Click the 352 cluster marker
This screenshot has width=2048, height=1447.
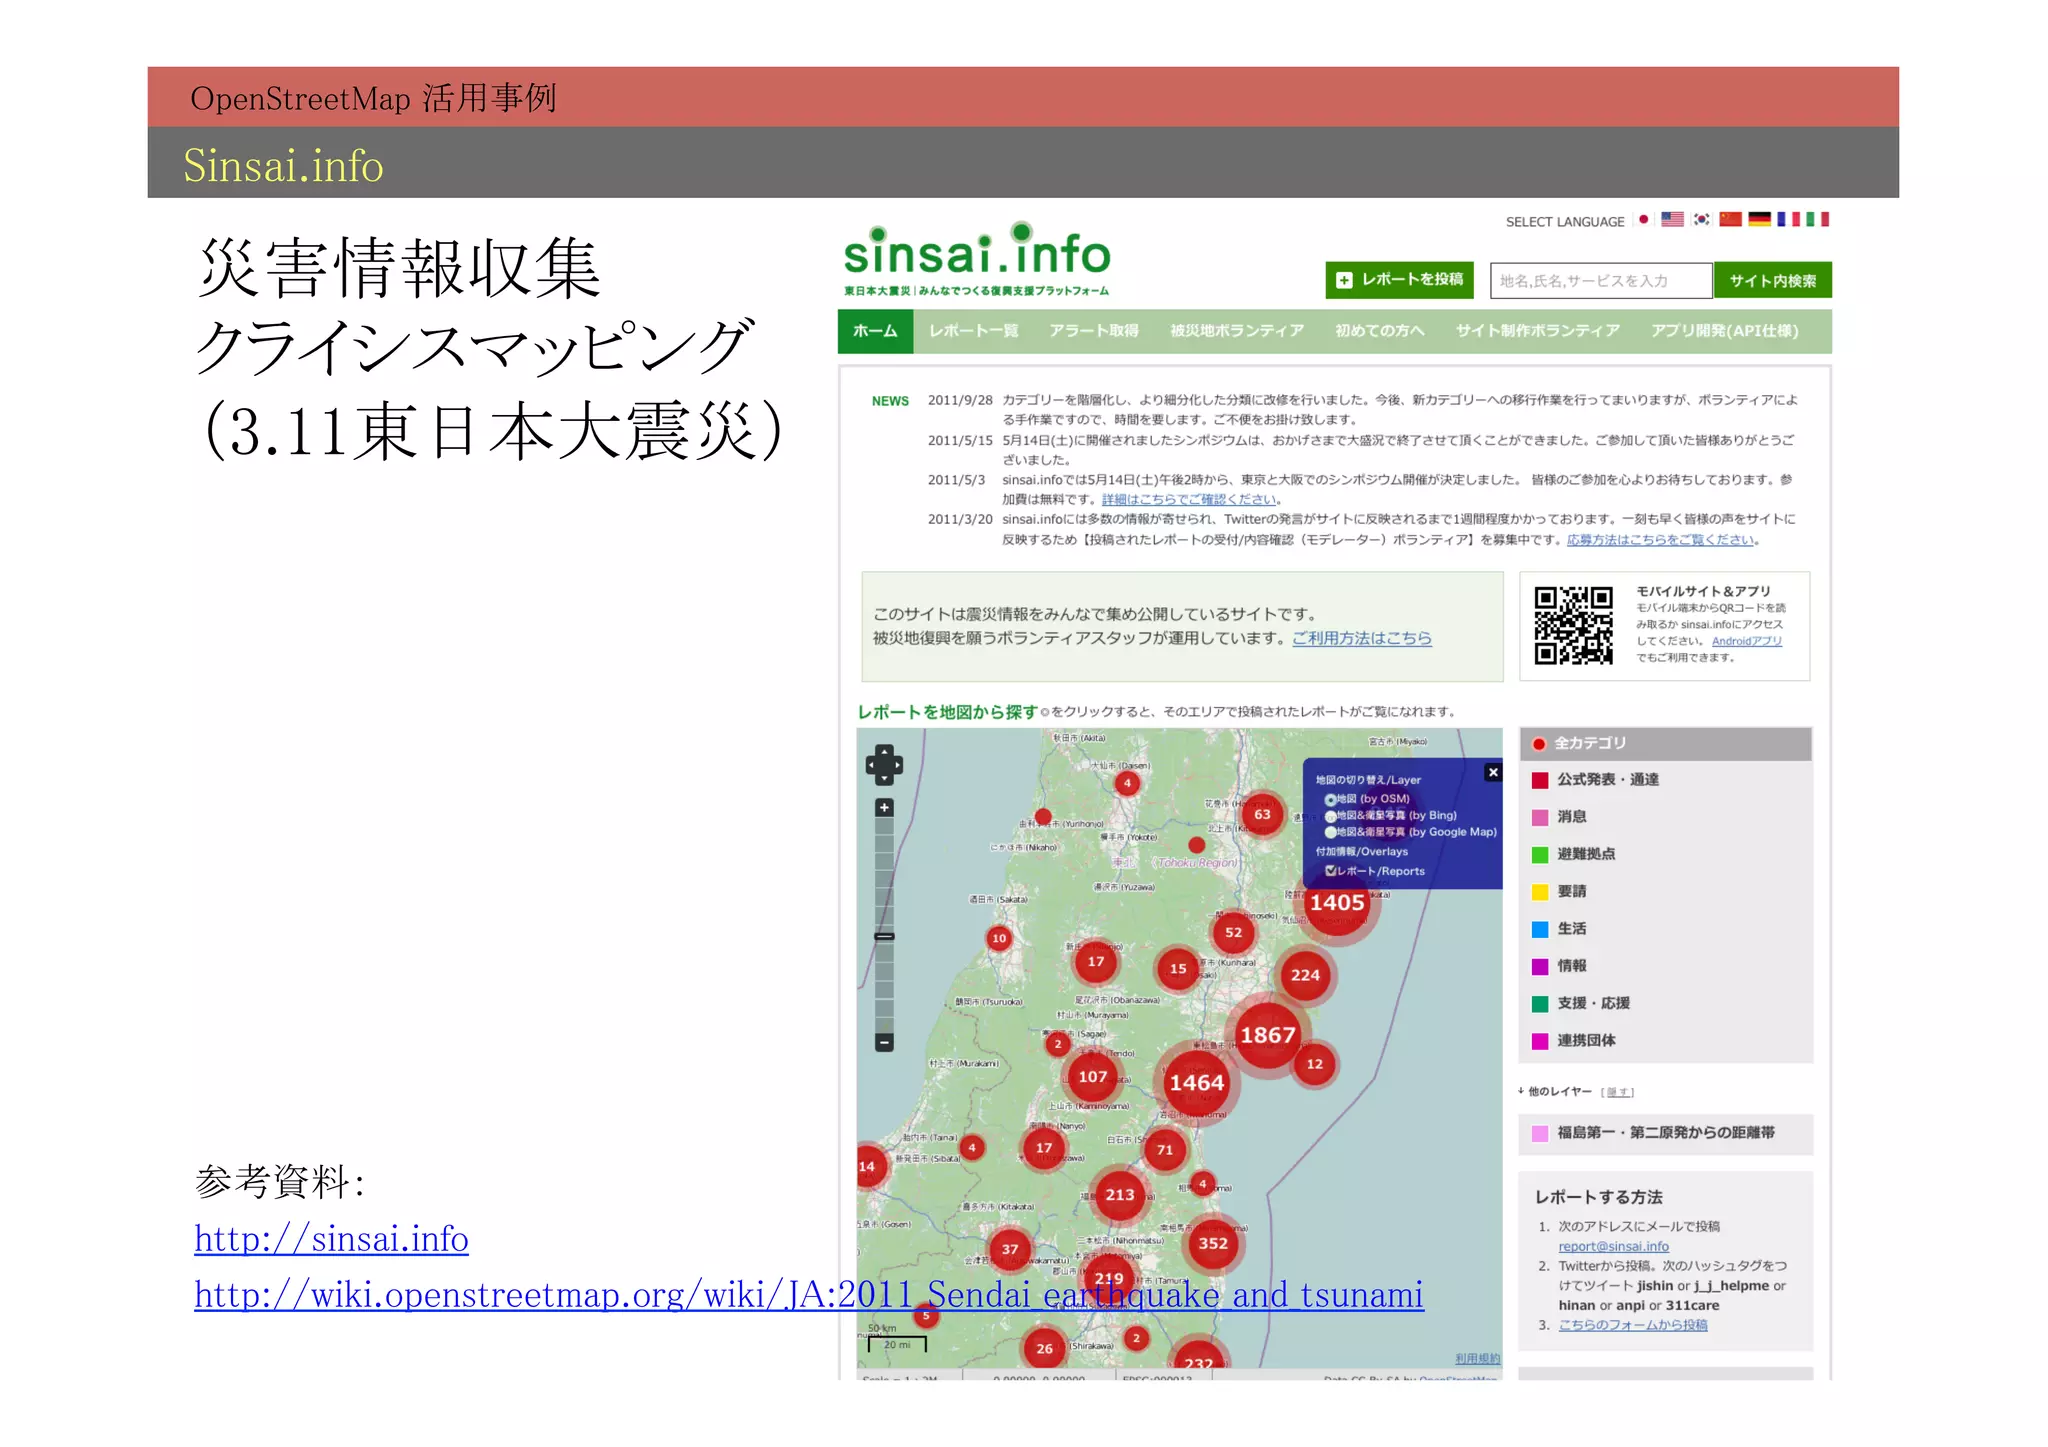tap(1213, 1243)
